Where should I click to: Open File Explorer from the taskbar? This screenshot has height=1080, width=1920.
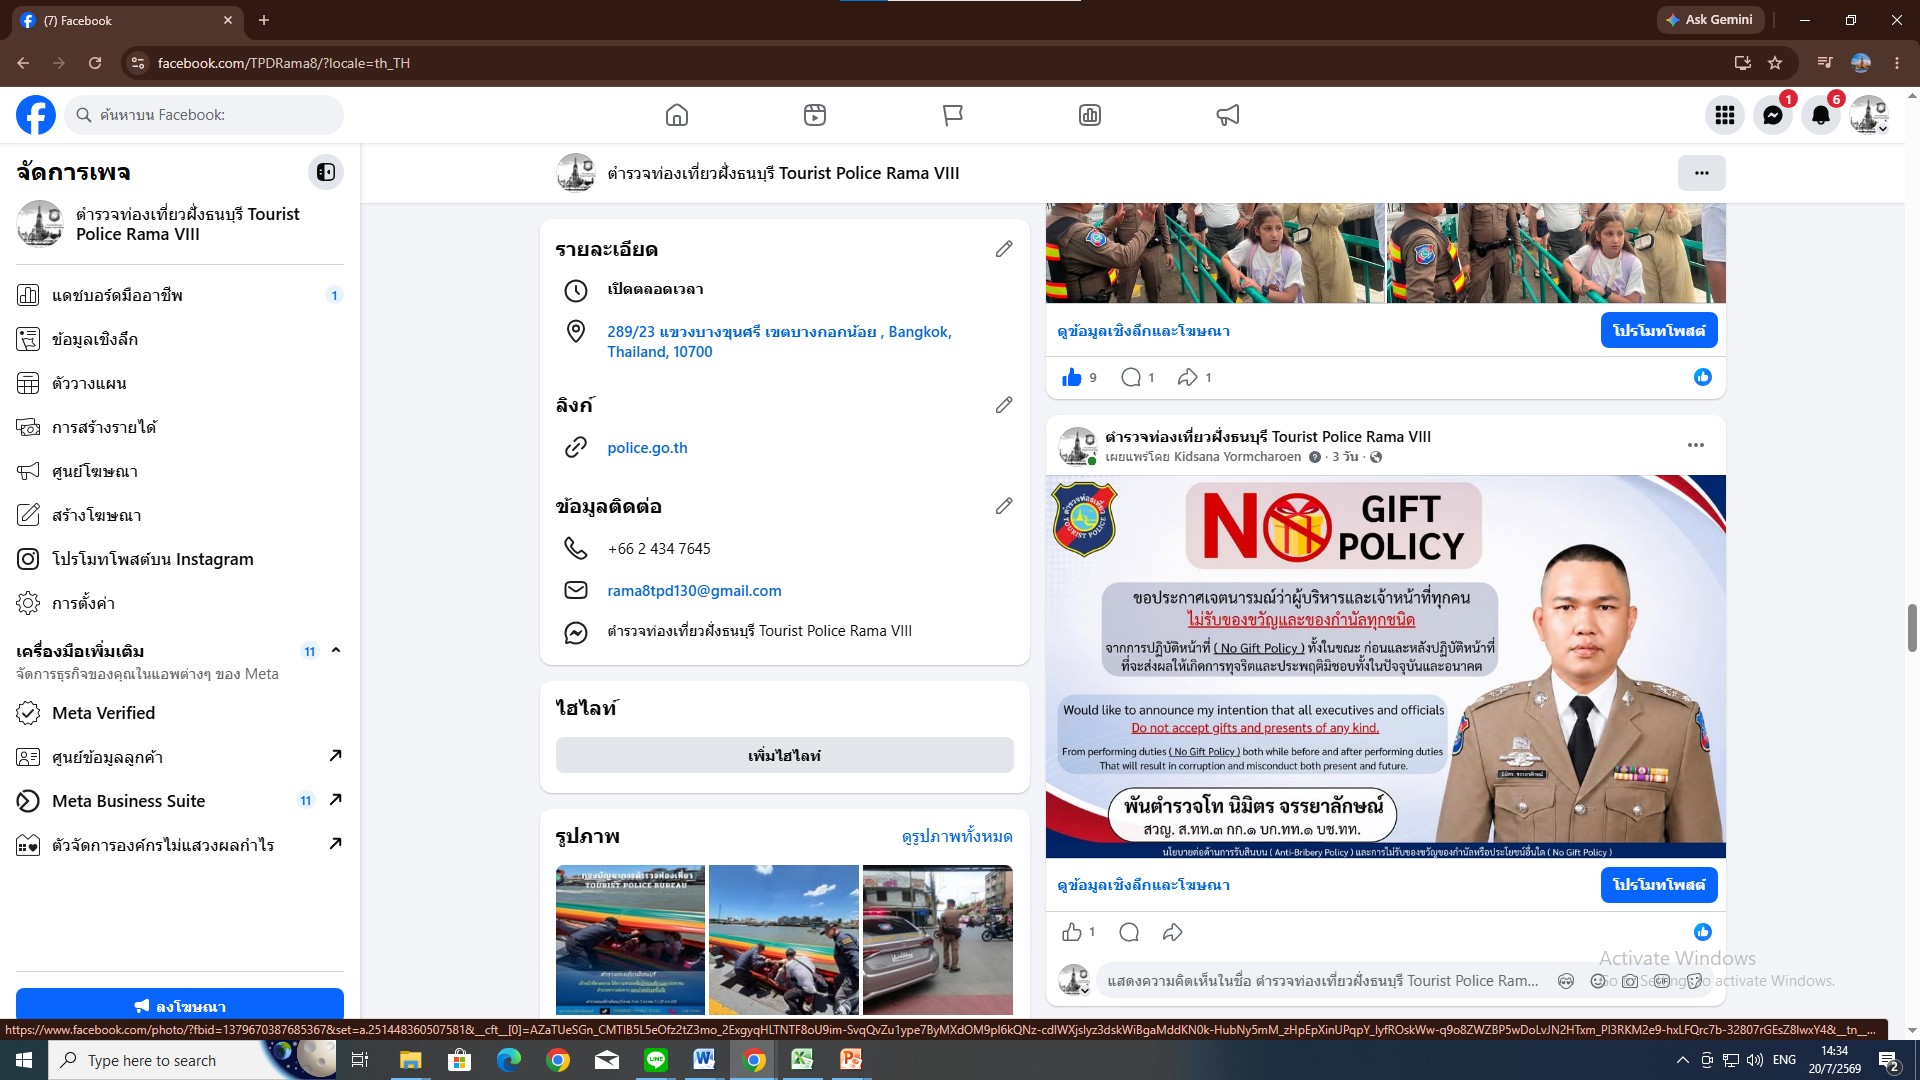[411, 1060]
